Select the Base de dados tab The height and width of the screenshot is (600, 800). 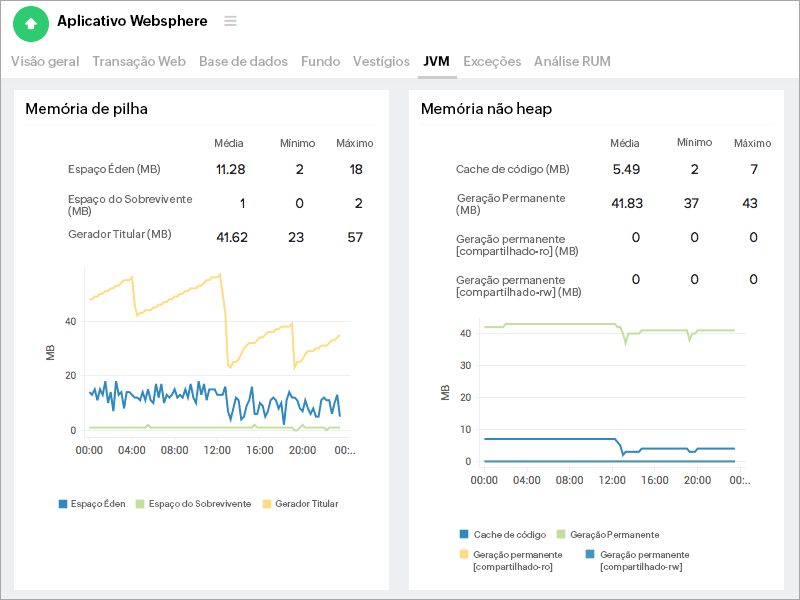[x=243, y=61]
